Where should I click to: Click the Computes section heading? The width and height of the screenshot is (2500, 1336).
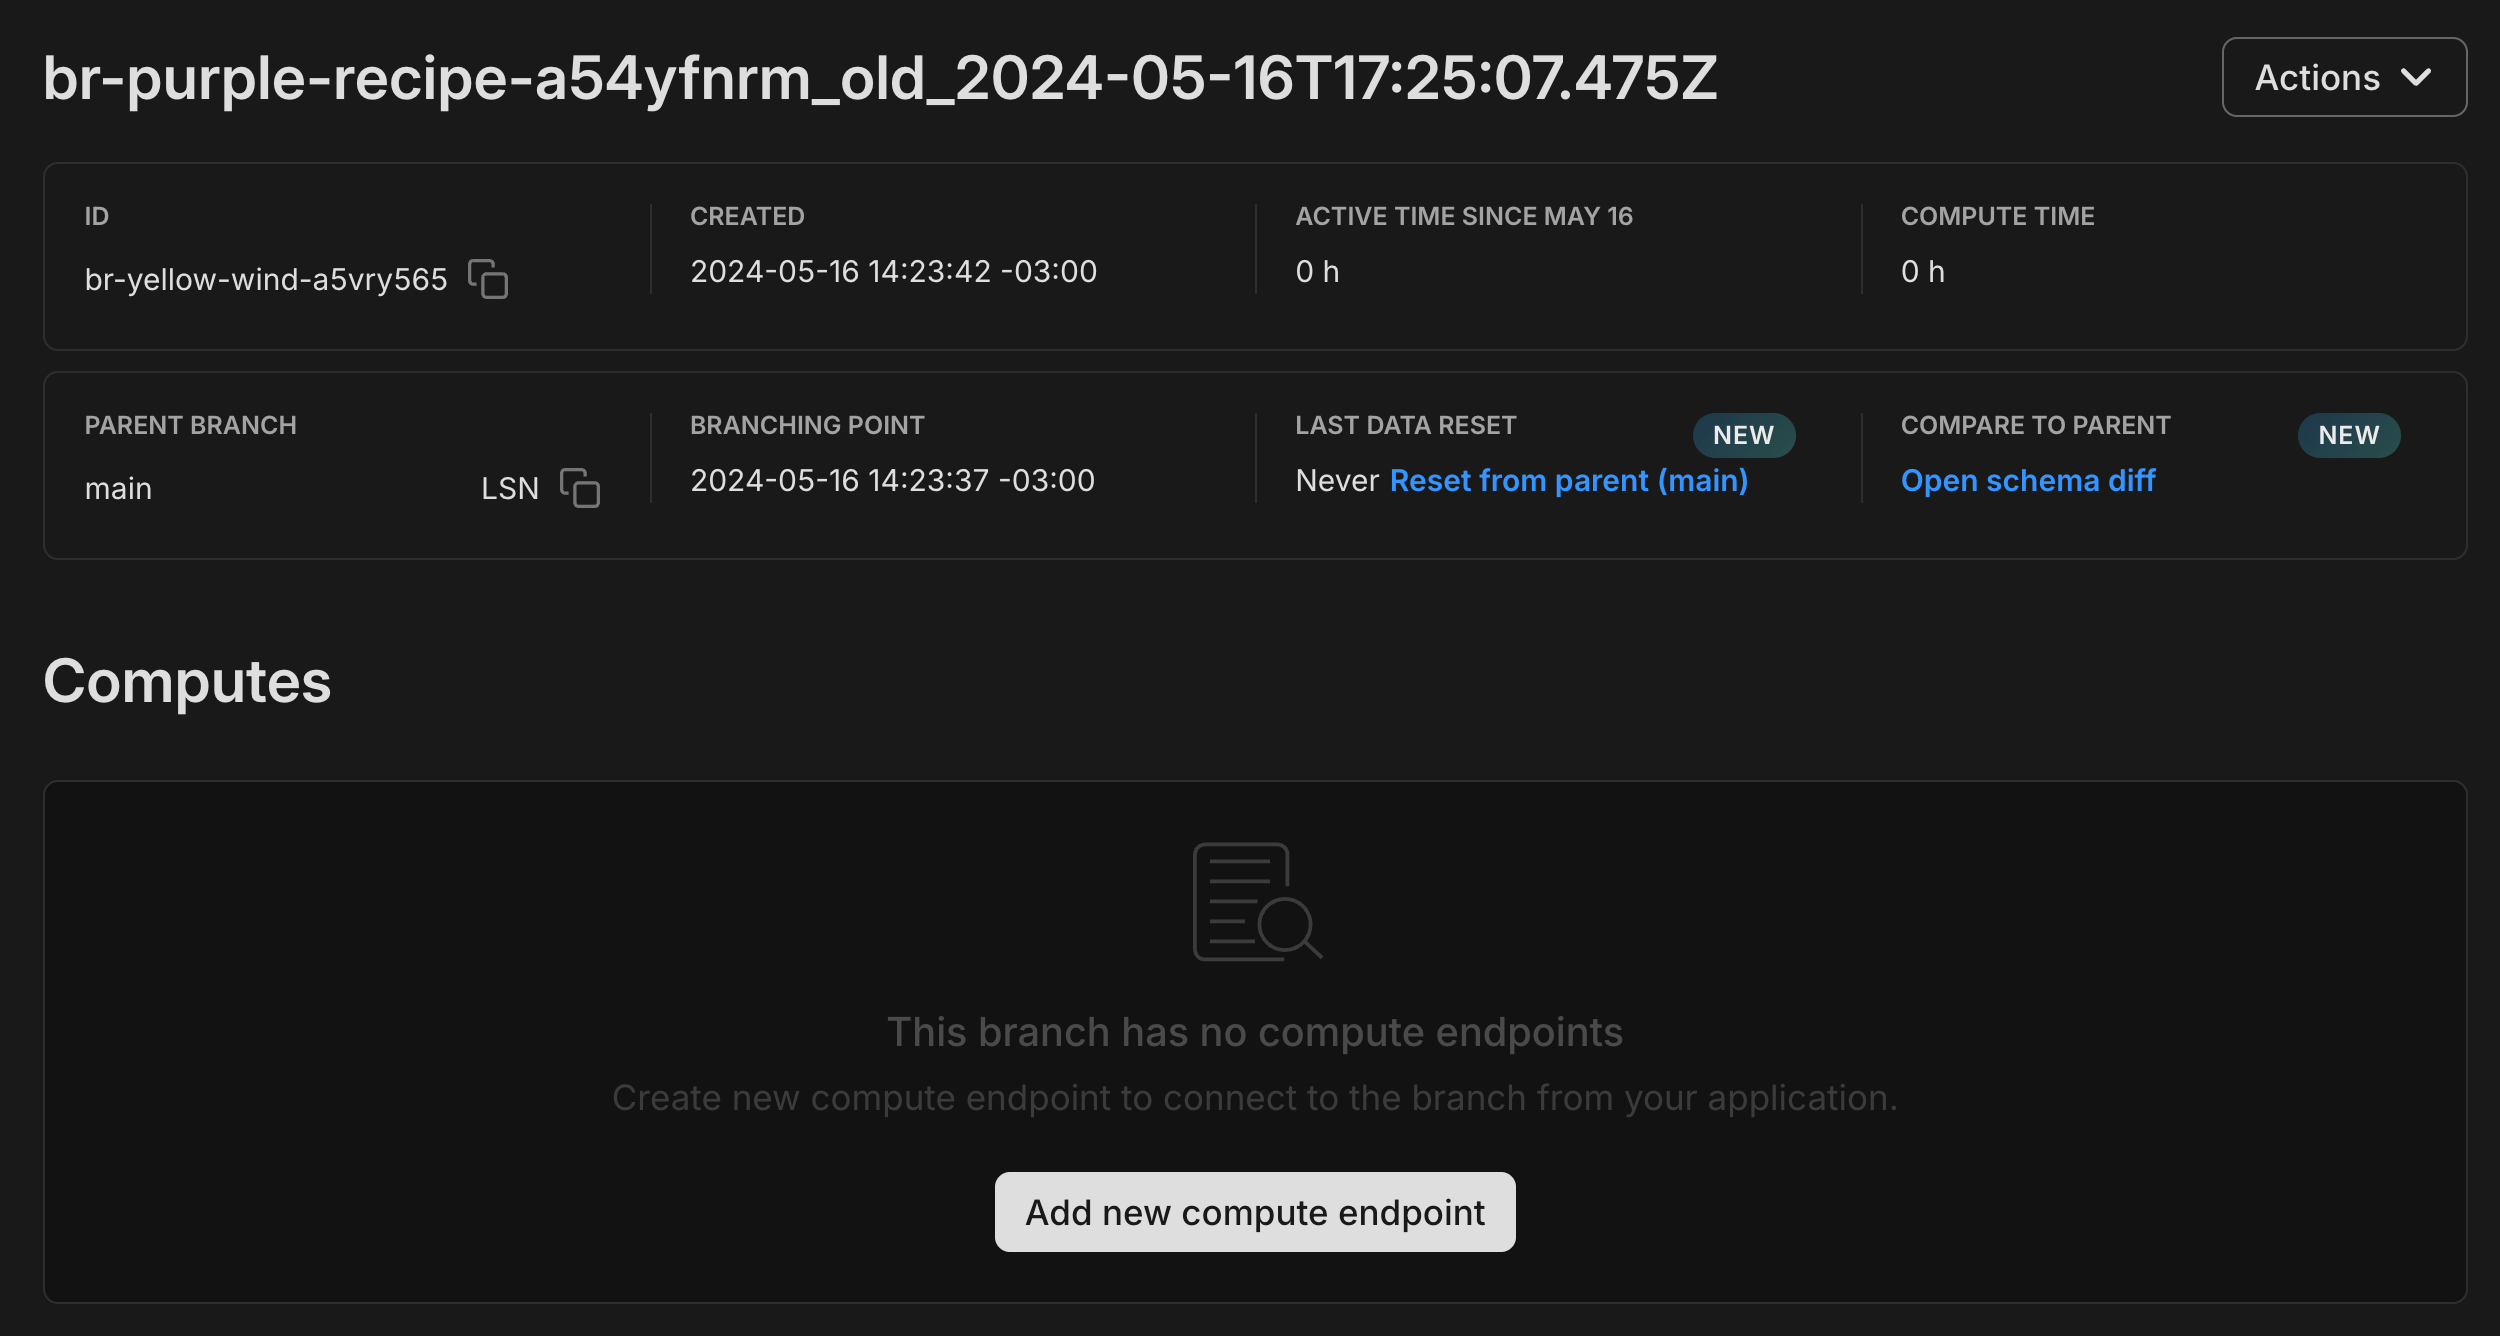click(187, 682)
